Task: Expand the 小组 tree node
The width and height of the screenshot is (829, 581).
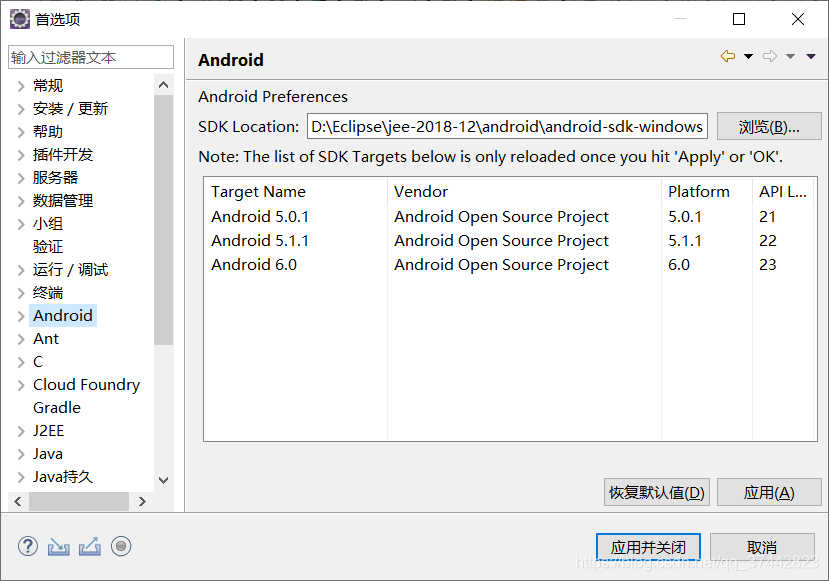Action: [x=21, y=224]
